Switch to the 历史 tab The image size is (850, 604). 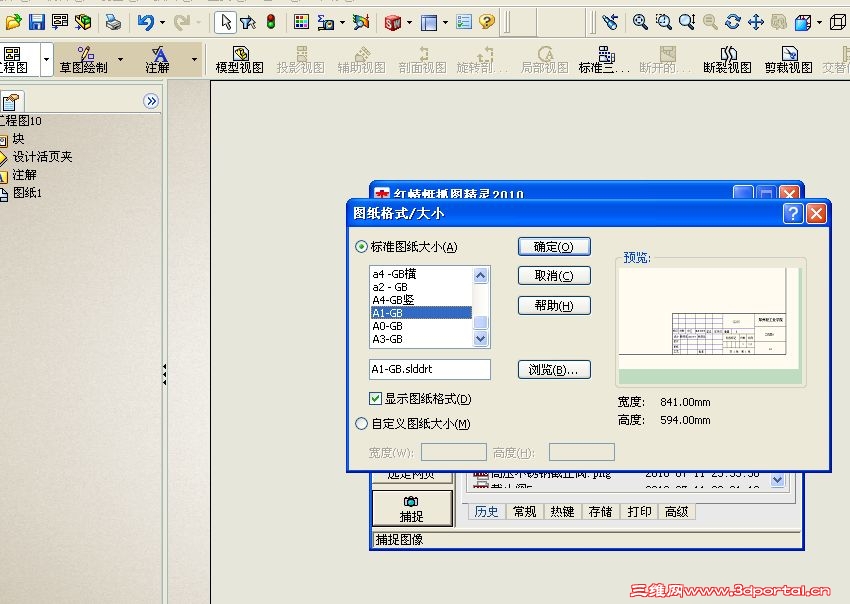[486, 511]
